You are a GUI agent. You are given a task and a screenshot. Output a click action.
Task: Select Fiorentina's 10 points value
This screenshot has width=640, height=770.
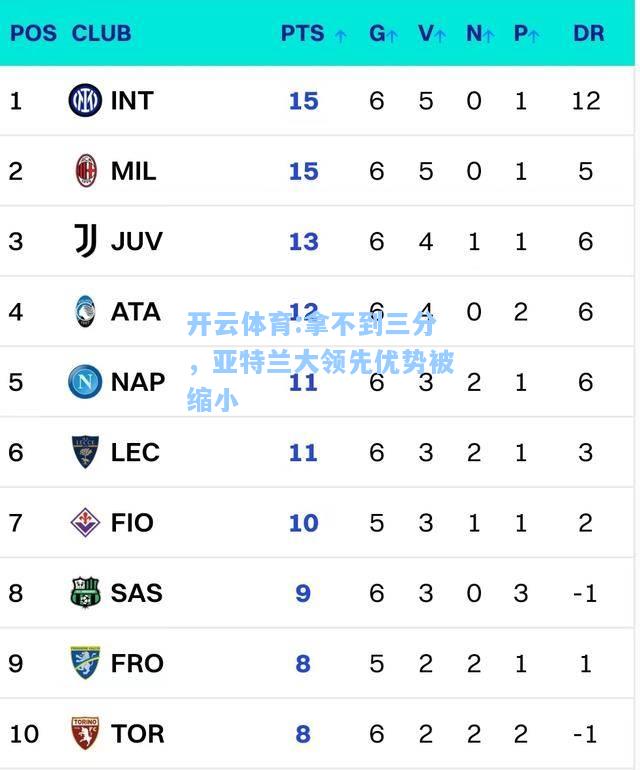[x=304, y=523]
